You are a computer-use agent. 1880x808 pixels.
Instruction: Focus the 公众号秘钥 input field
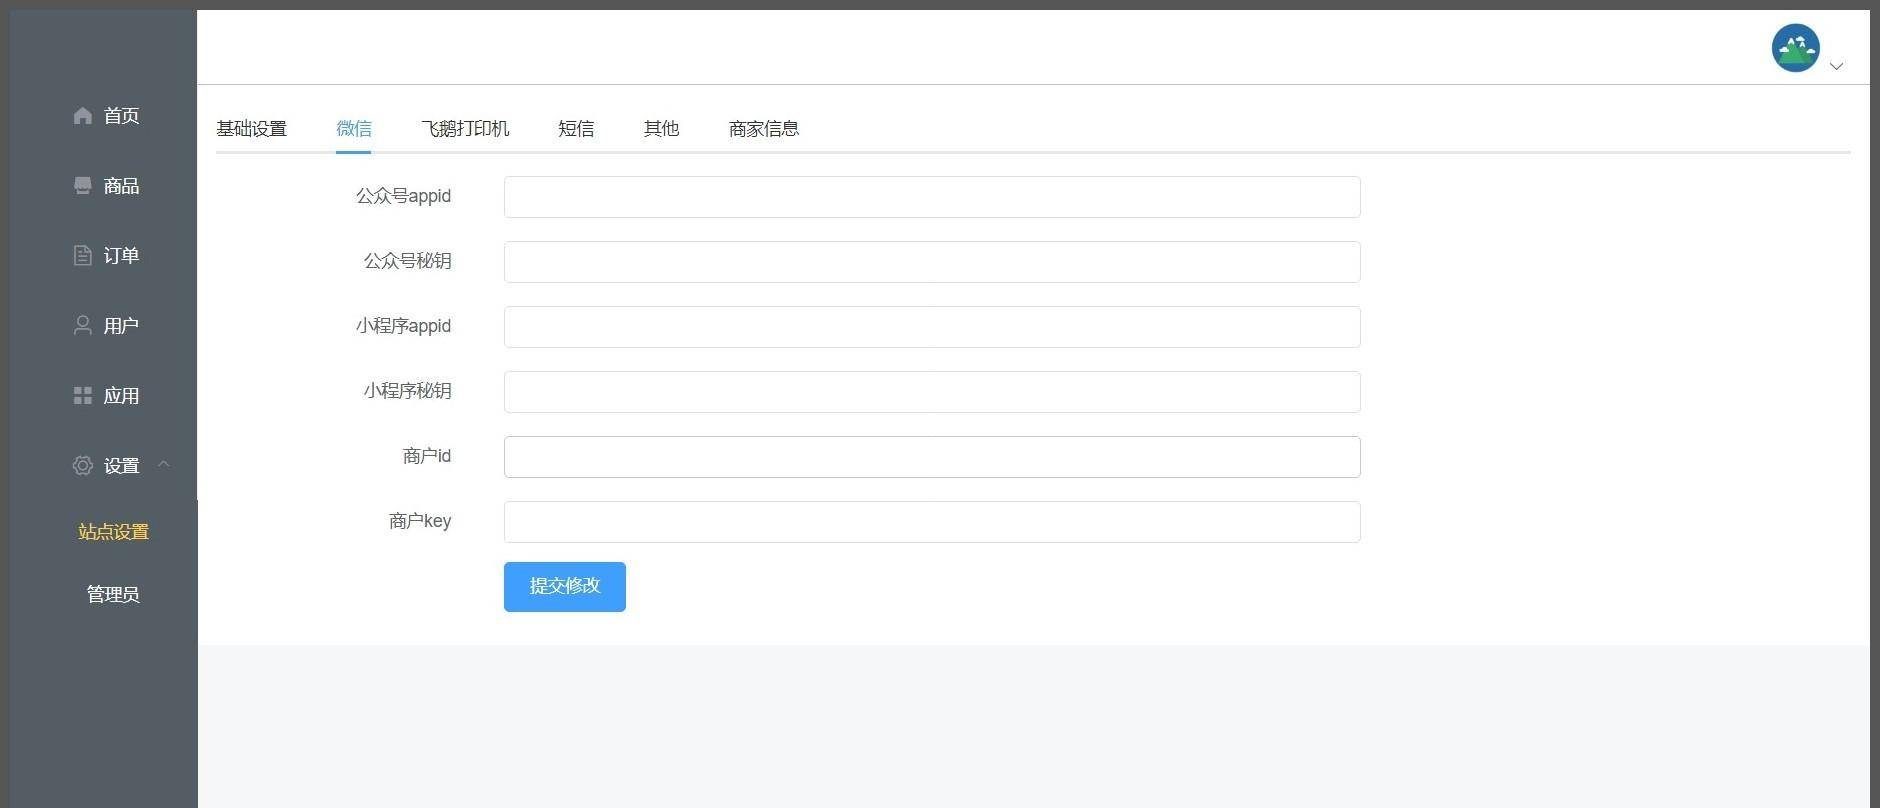coord(932,262)
